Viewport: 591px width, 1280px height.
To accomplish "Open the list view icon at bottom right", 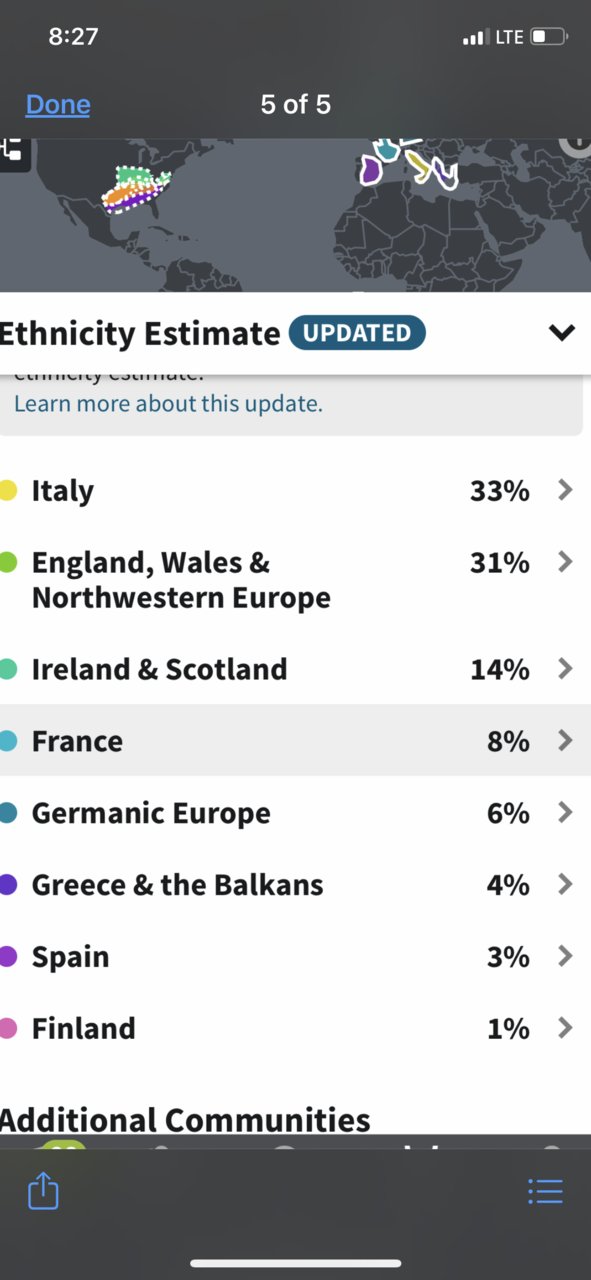I will (545, 1192).
